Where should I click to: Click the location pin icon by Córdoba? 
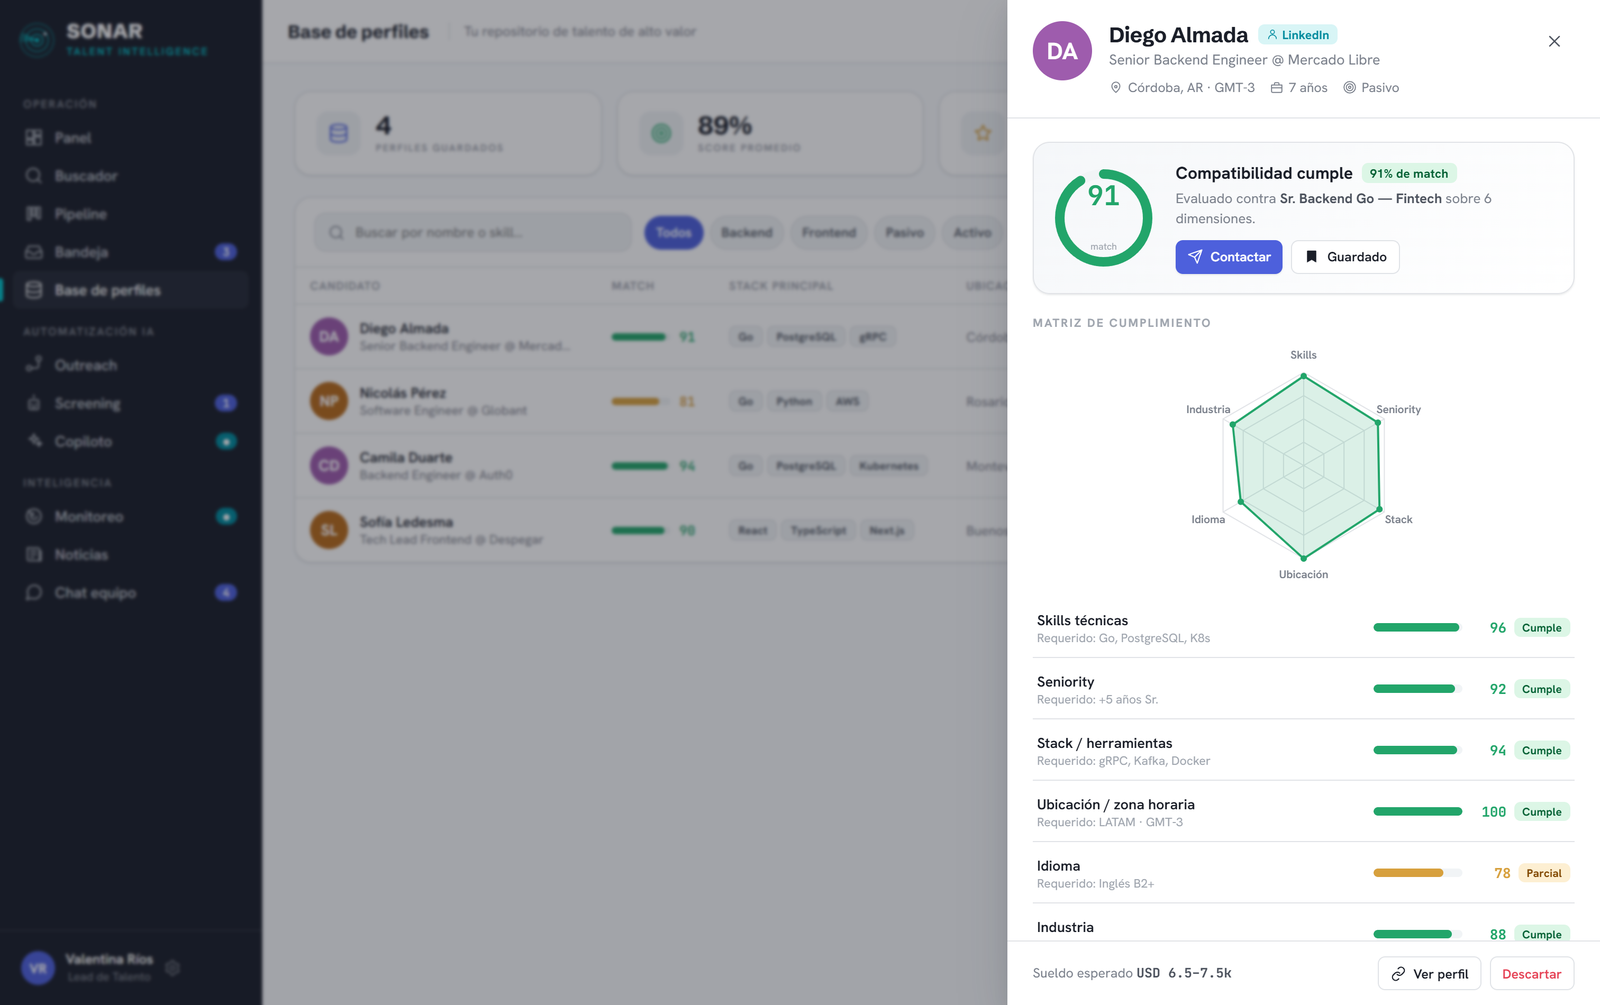coord(1116,88)
